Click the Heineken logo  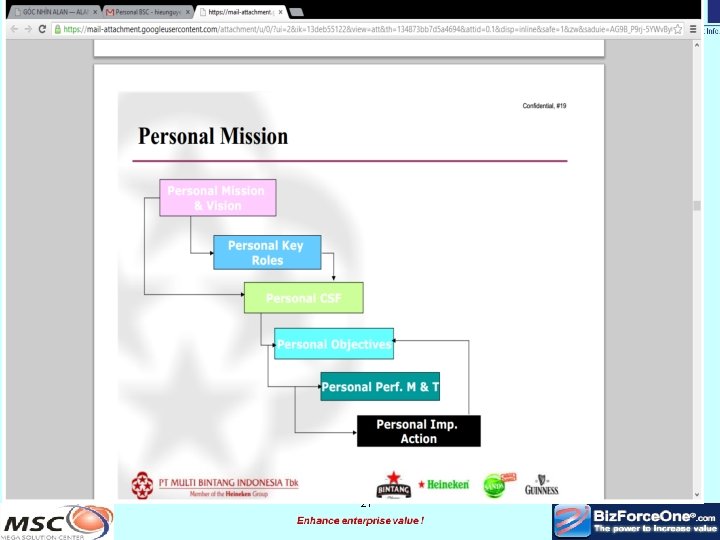[x=444, y=484]
